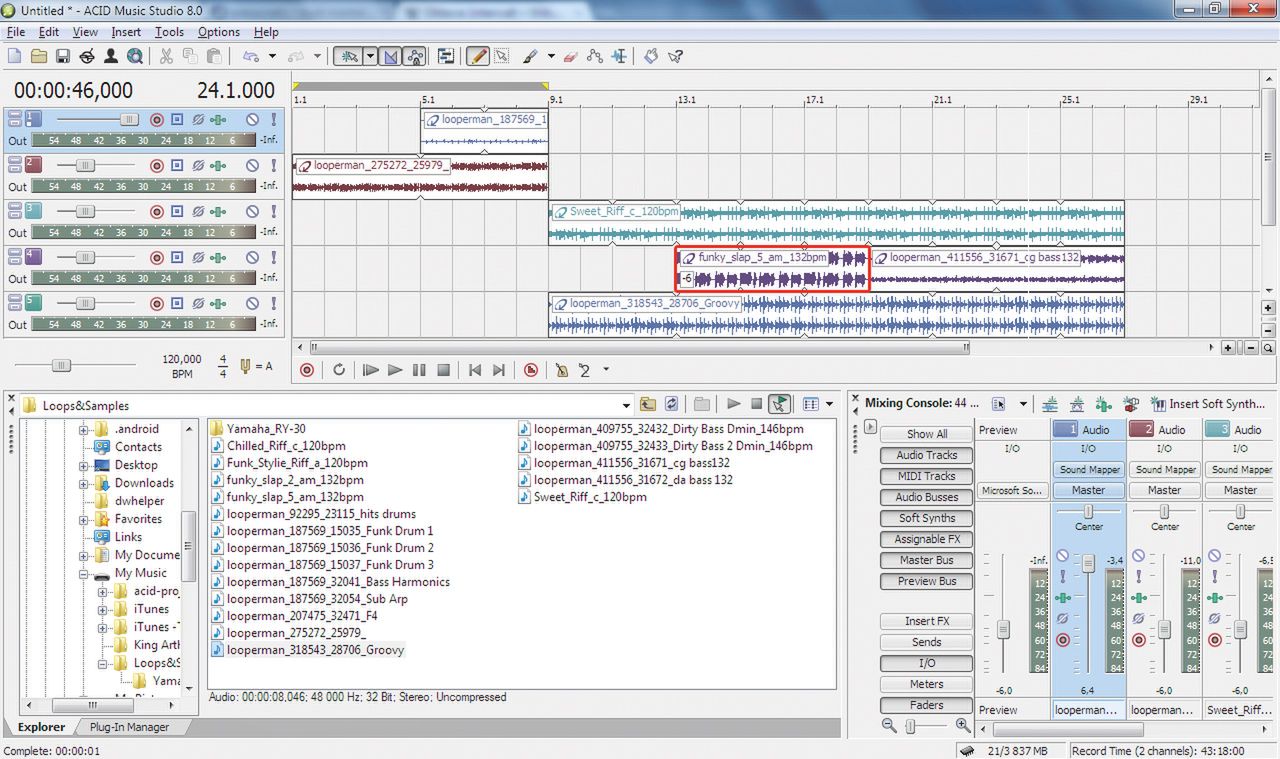Click the Pause button in transport bar
The height and width of the screenshot is (759, 1280).
(x=419, y=370)
